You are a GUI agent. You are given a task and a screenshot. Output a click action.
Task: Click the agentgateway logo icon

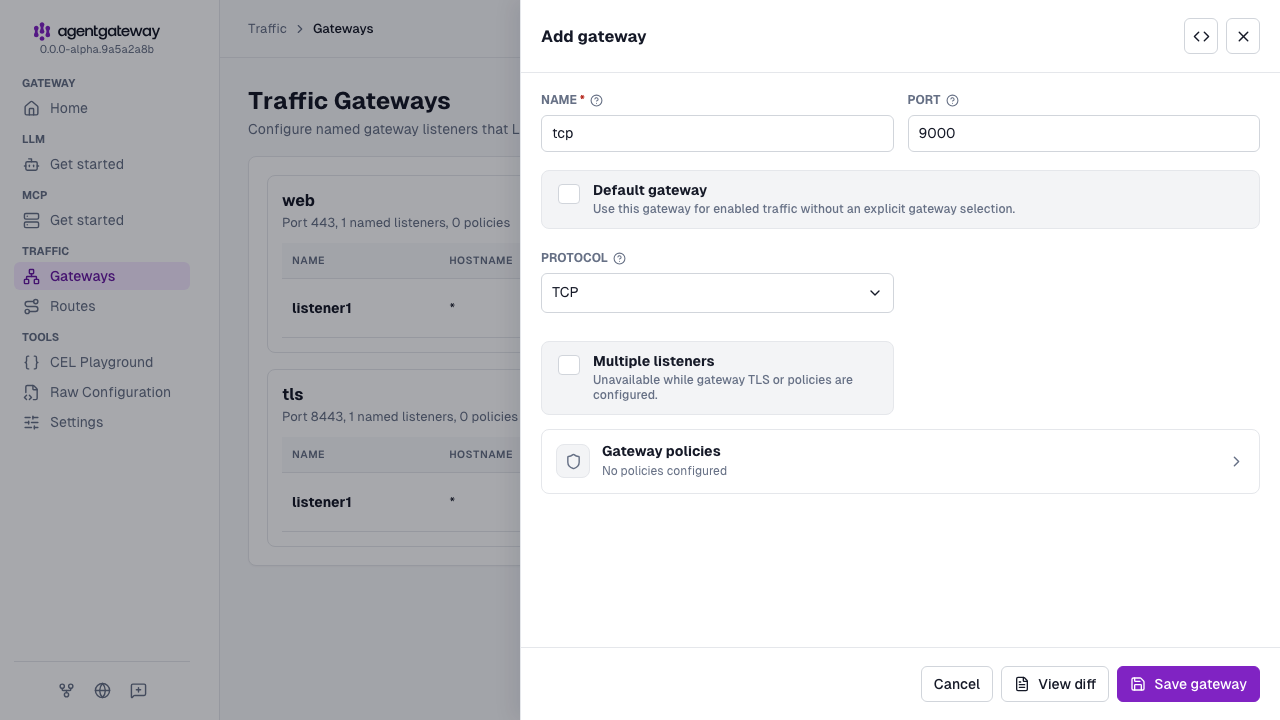click(41, 32)
